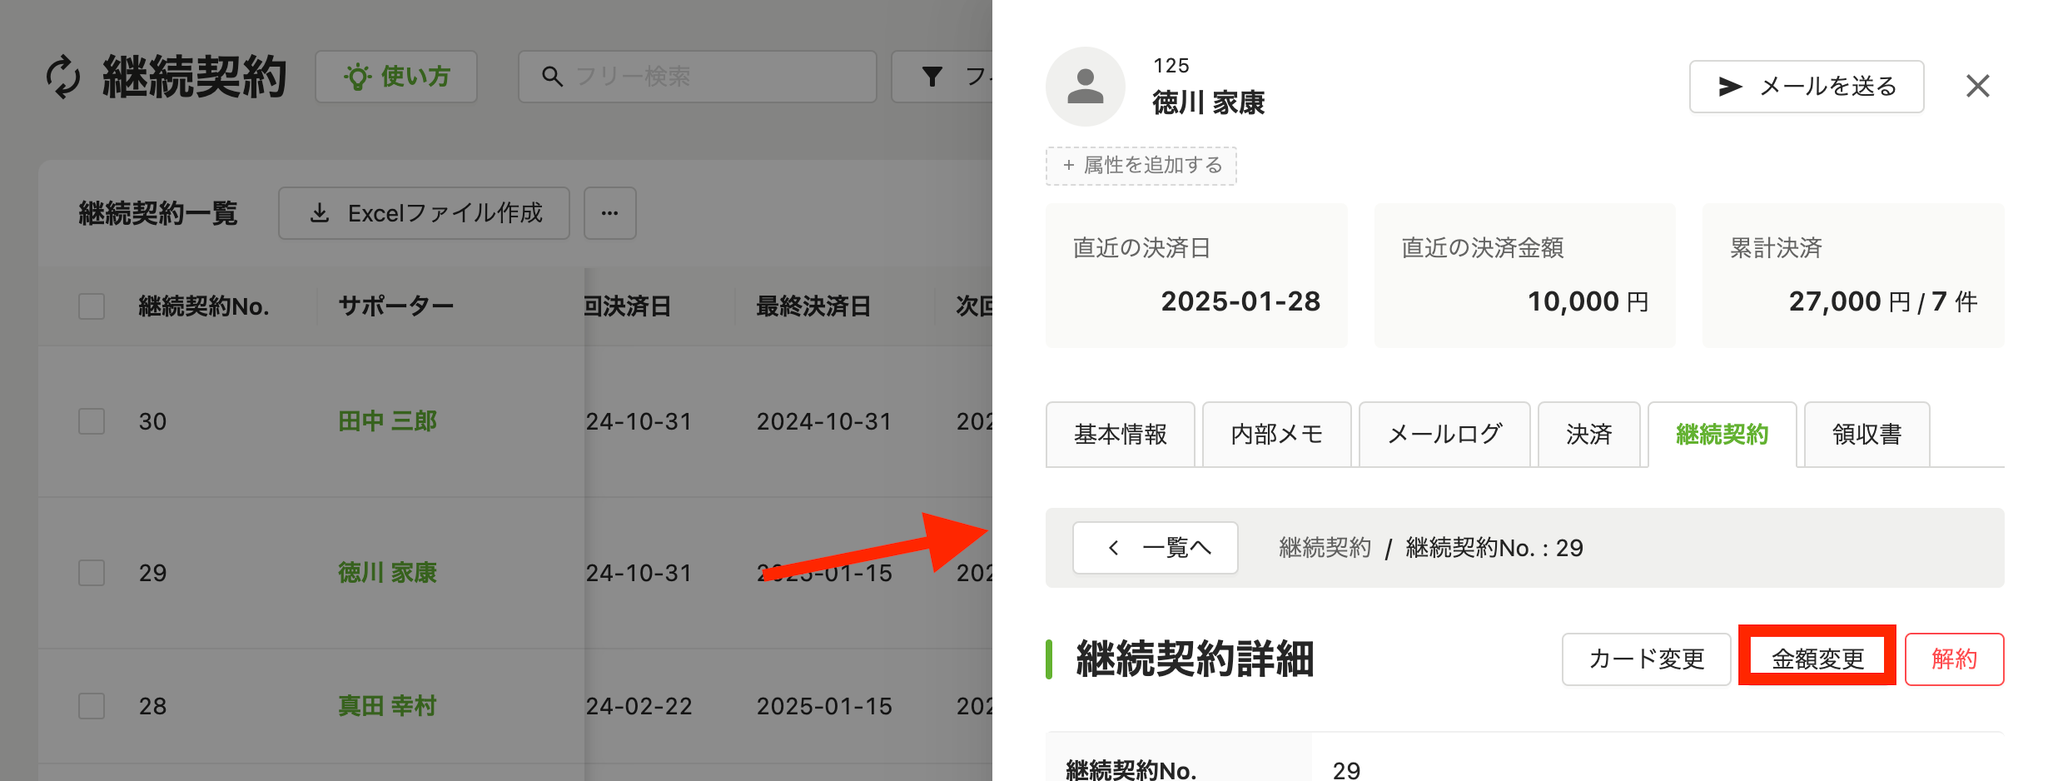Click the refresh cycle icon beside 継続契約 title
This screenshot has width=2048, height=781.
tap(63, 77)
